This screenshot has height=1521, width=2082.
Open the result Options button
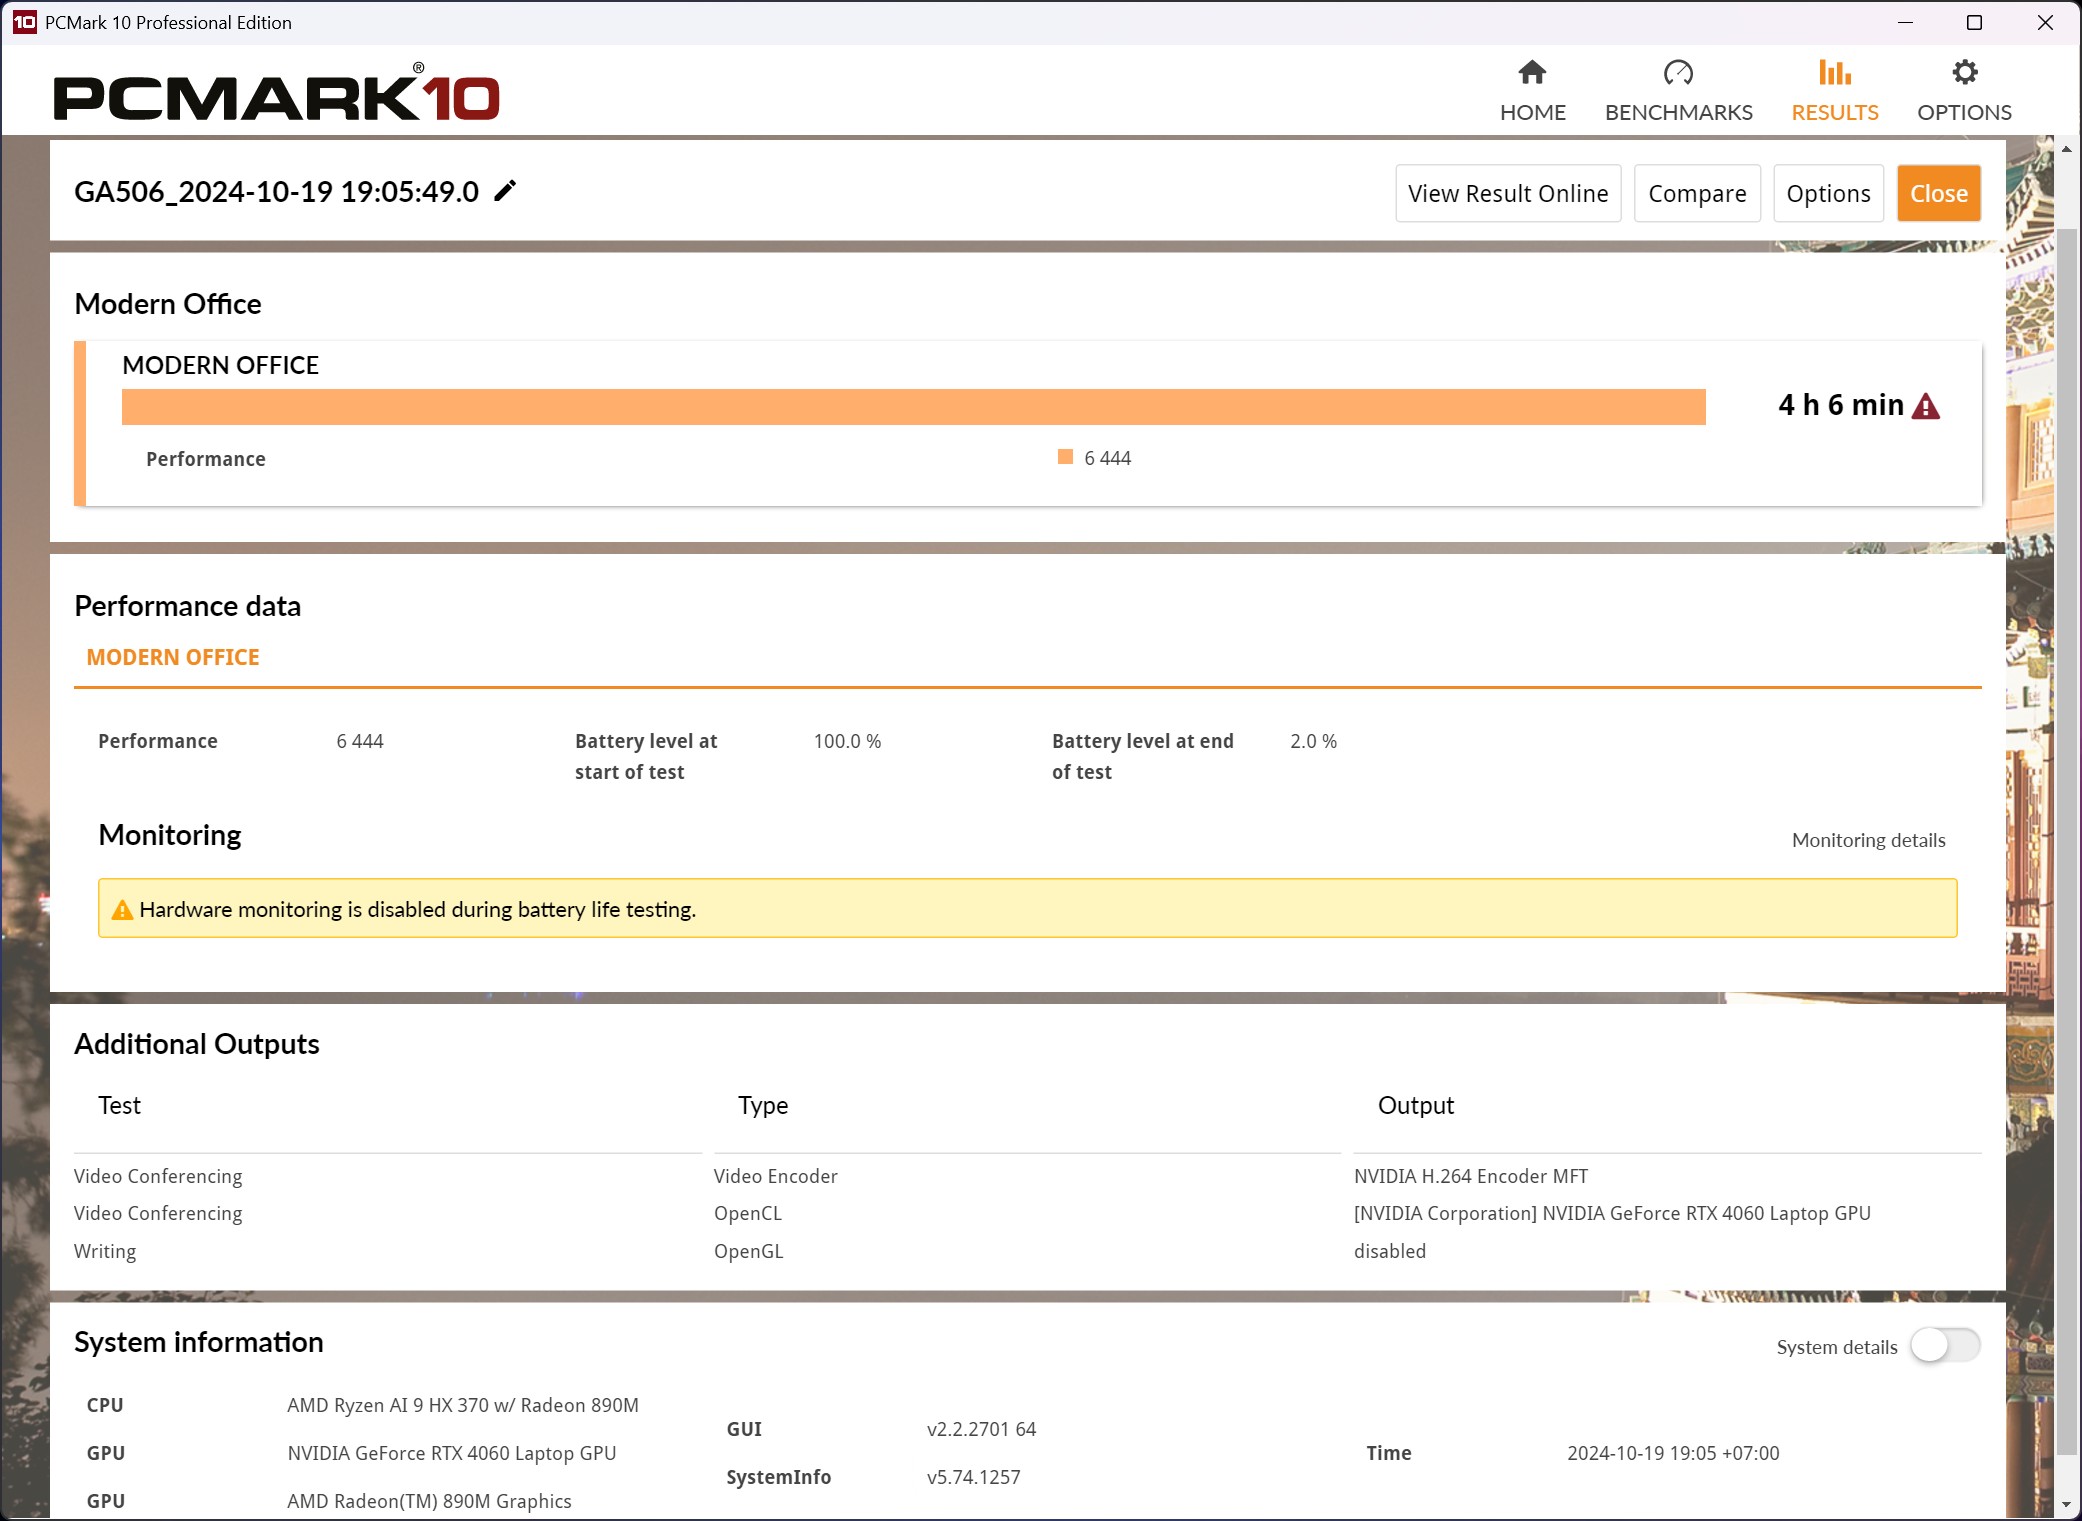(1828, 194)
